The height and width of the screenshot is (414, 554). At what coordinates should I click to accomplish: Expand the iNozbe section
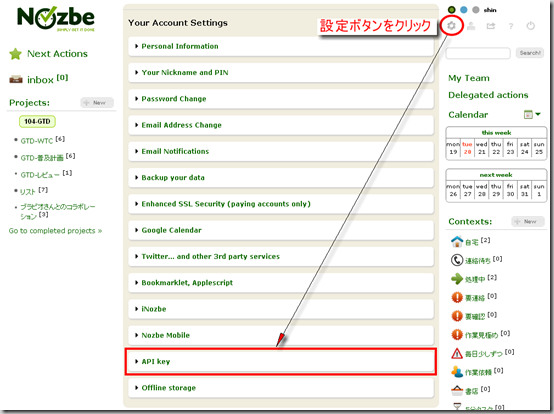281,309
